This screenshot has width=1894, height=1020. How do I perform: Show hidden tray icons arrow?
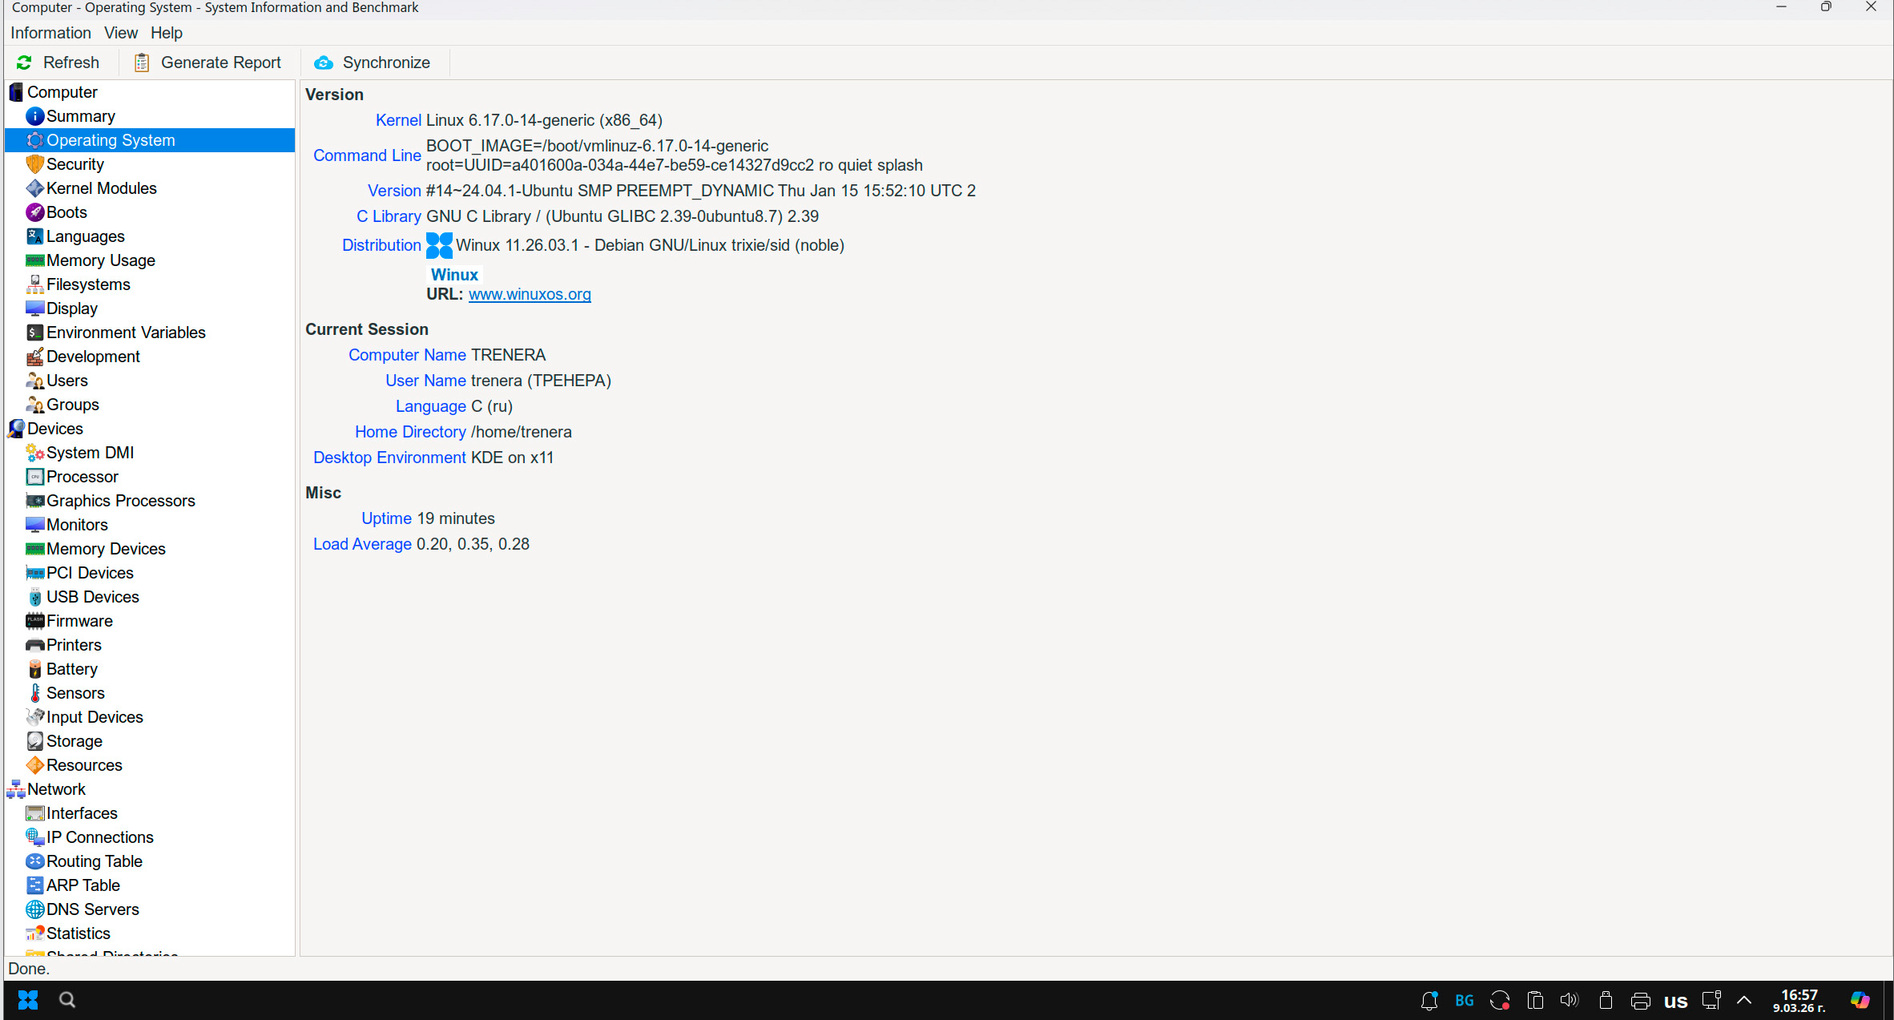pos(1744,1000)
